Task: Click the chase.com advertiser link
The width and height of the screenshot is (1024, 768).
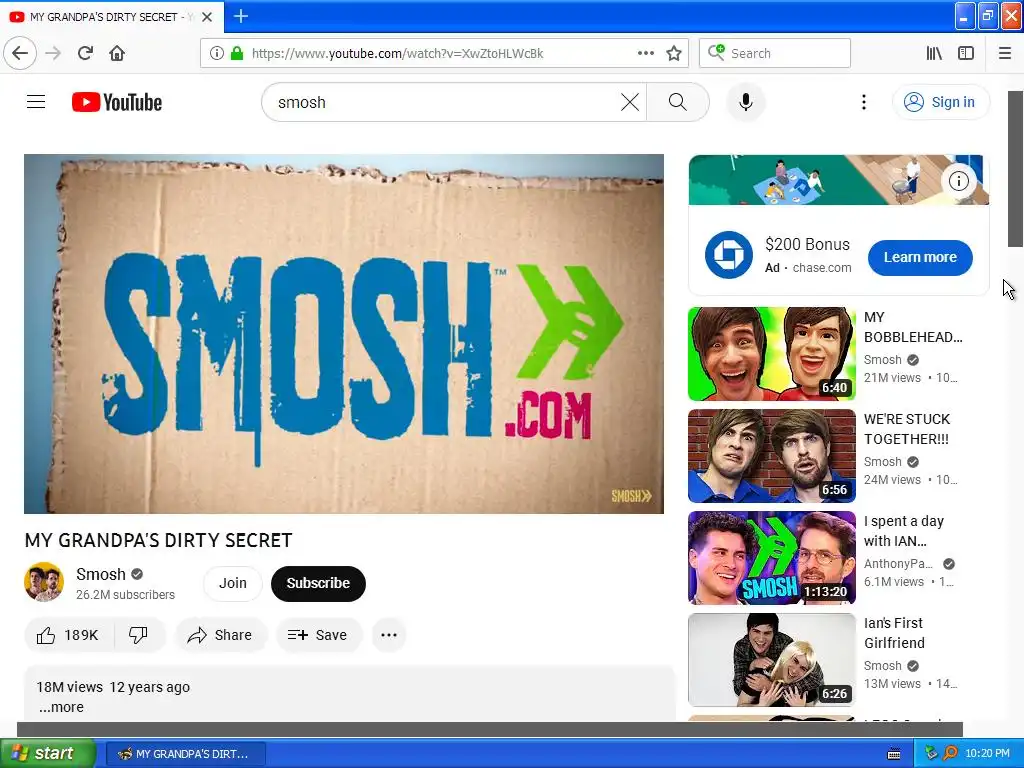Action: tap(822, 268)
